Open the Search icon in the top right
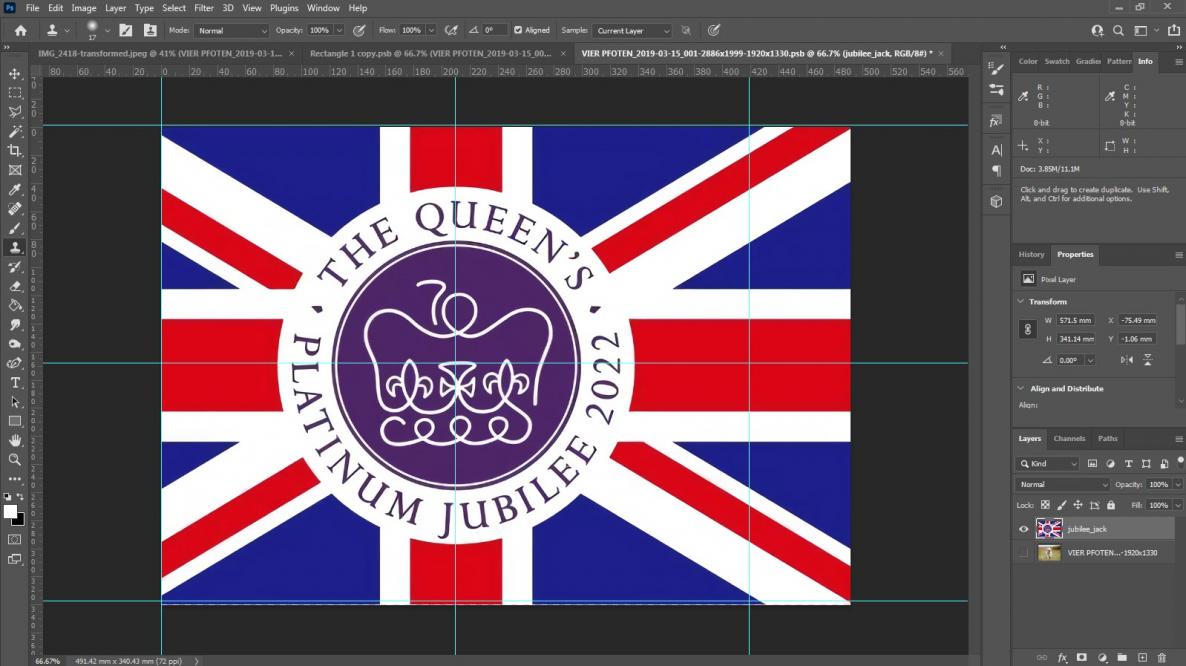Image resolution: width=1186 pixels, height=666 pixels. pyautogui.click(x=1118, y=30)
